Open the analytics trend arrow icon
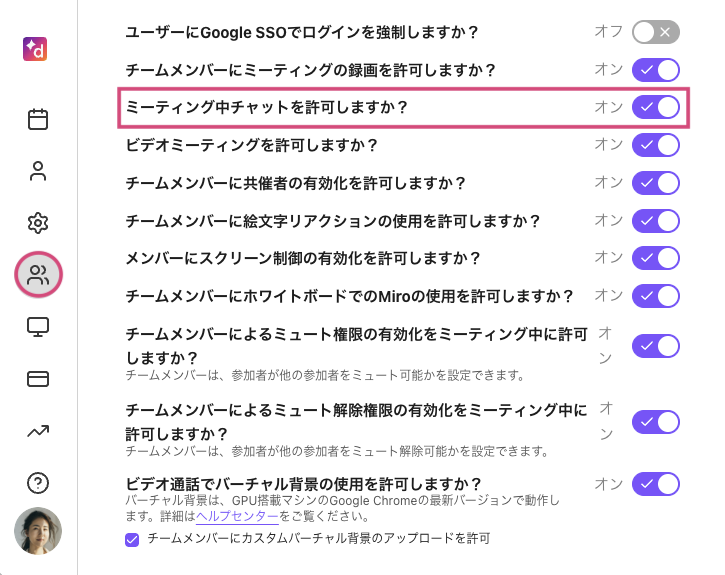The image size is (725, 575). point(38,431)
